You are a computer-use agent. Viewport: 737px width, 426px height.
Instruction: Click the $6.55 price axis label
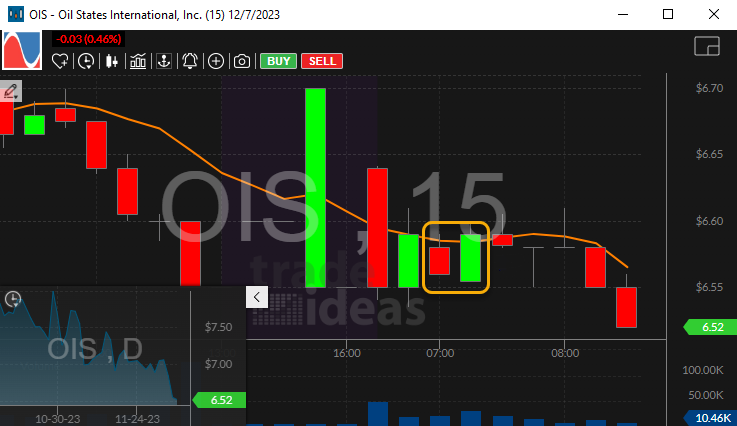tap(709, 287)
